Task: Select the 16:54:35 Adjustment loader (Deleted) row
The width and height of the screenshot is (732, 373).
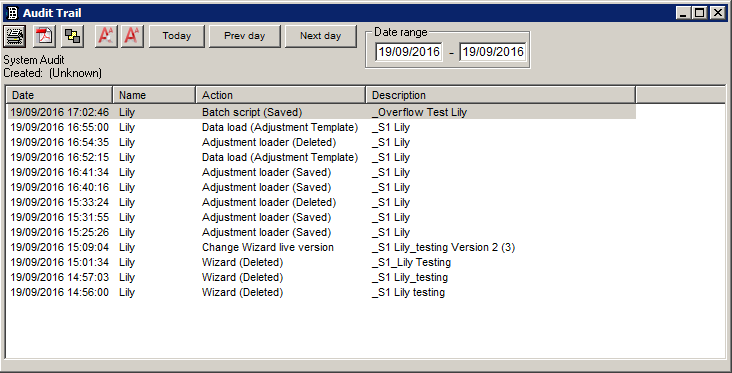Action: (x=321, y=142)
